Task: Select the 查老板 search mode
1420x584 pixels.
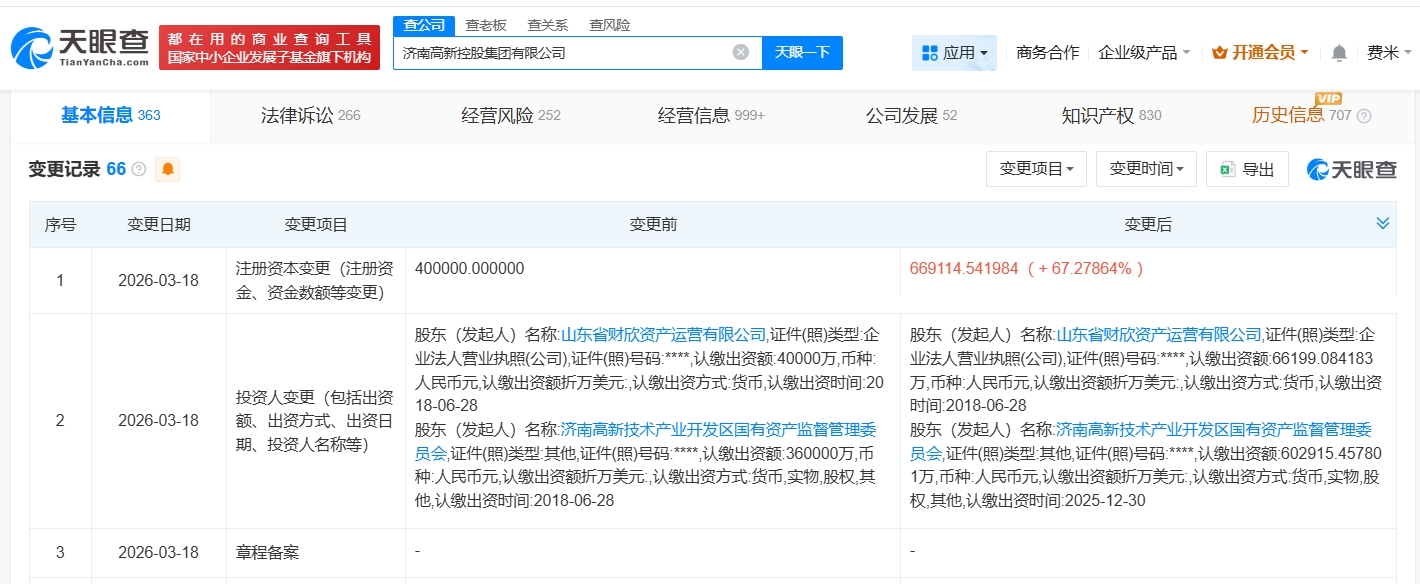Action: click(486, 25)
